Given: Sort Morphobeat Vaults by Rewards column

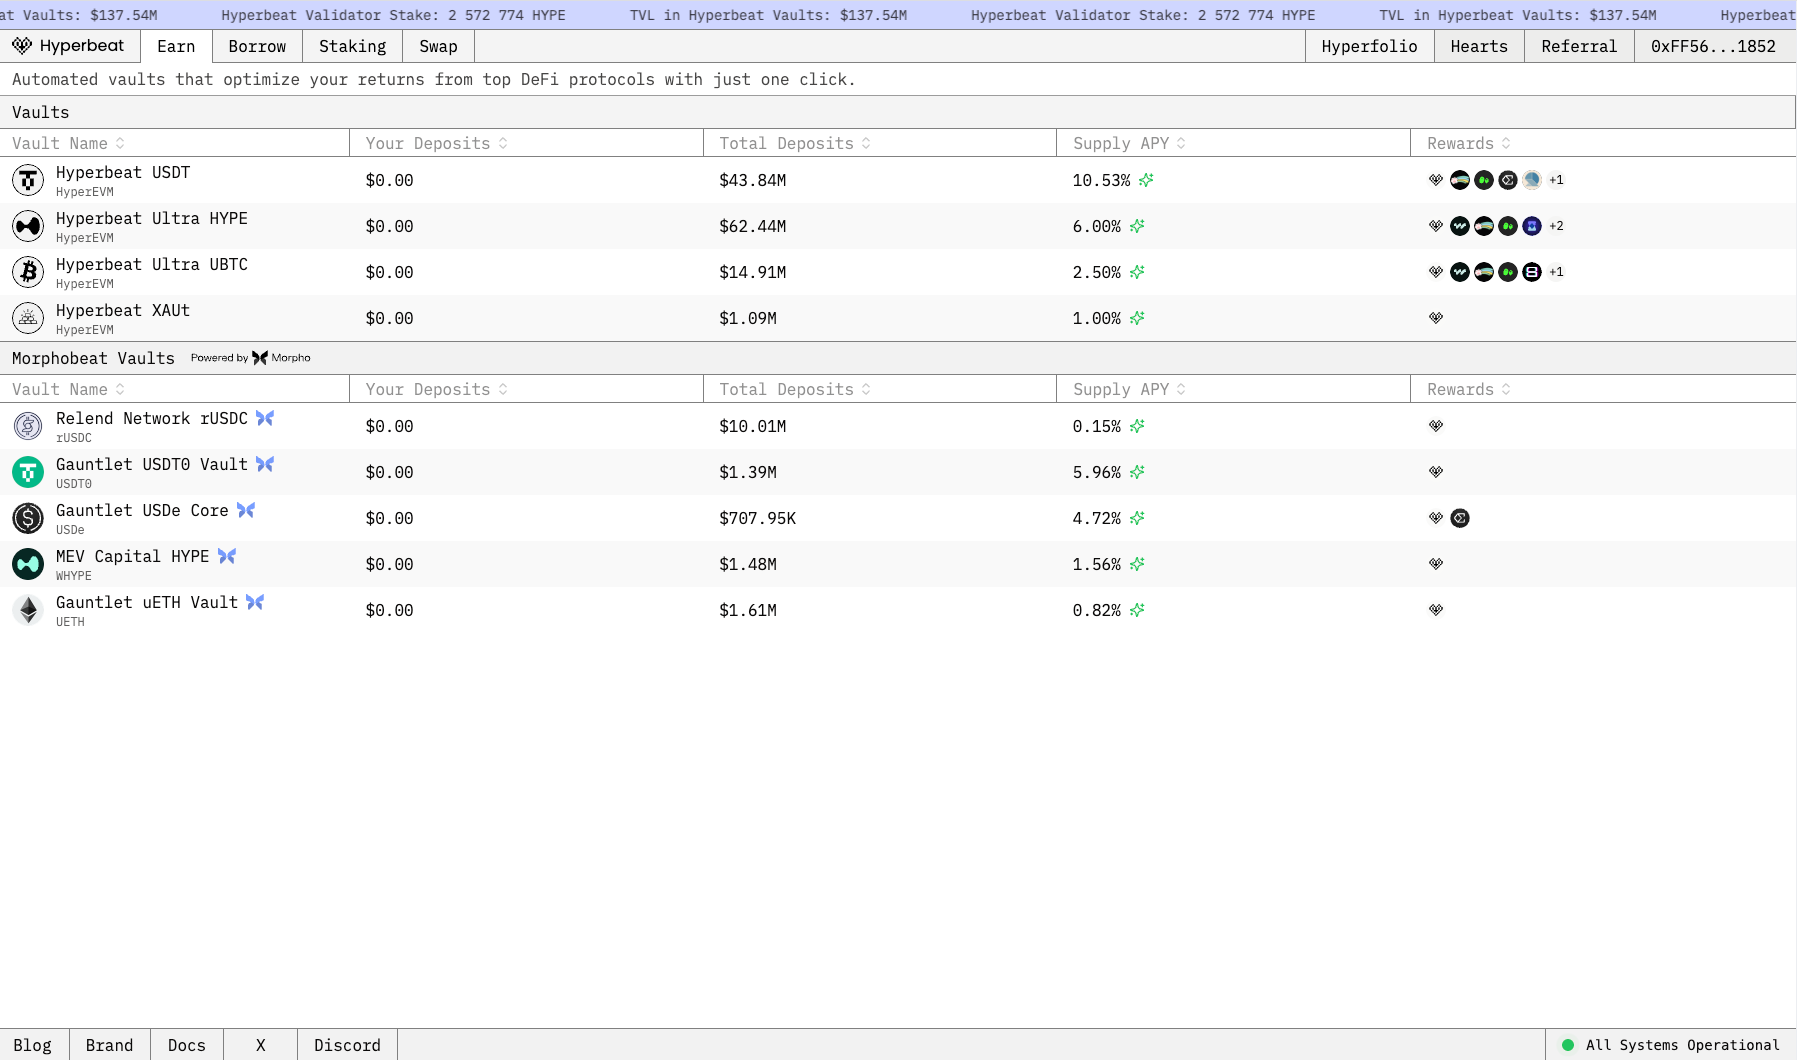Looking at the screenshot, I should [x=1468, y=389].
